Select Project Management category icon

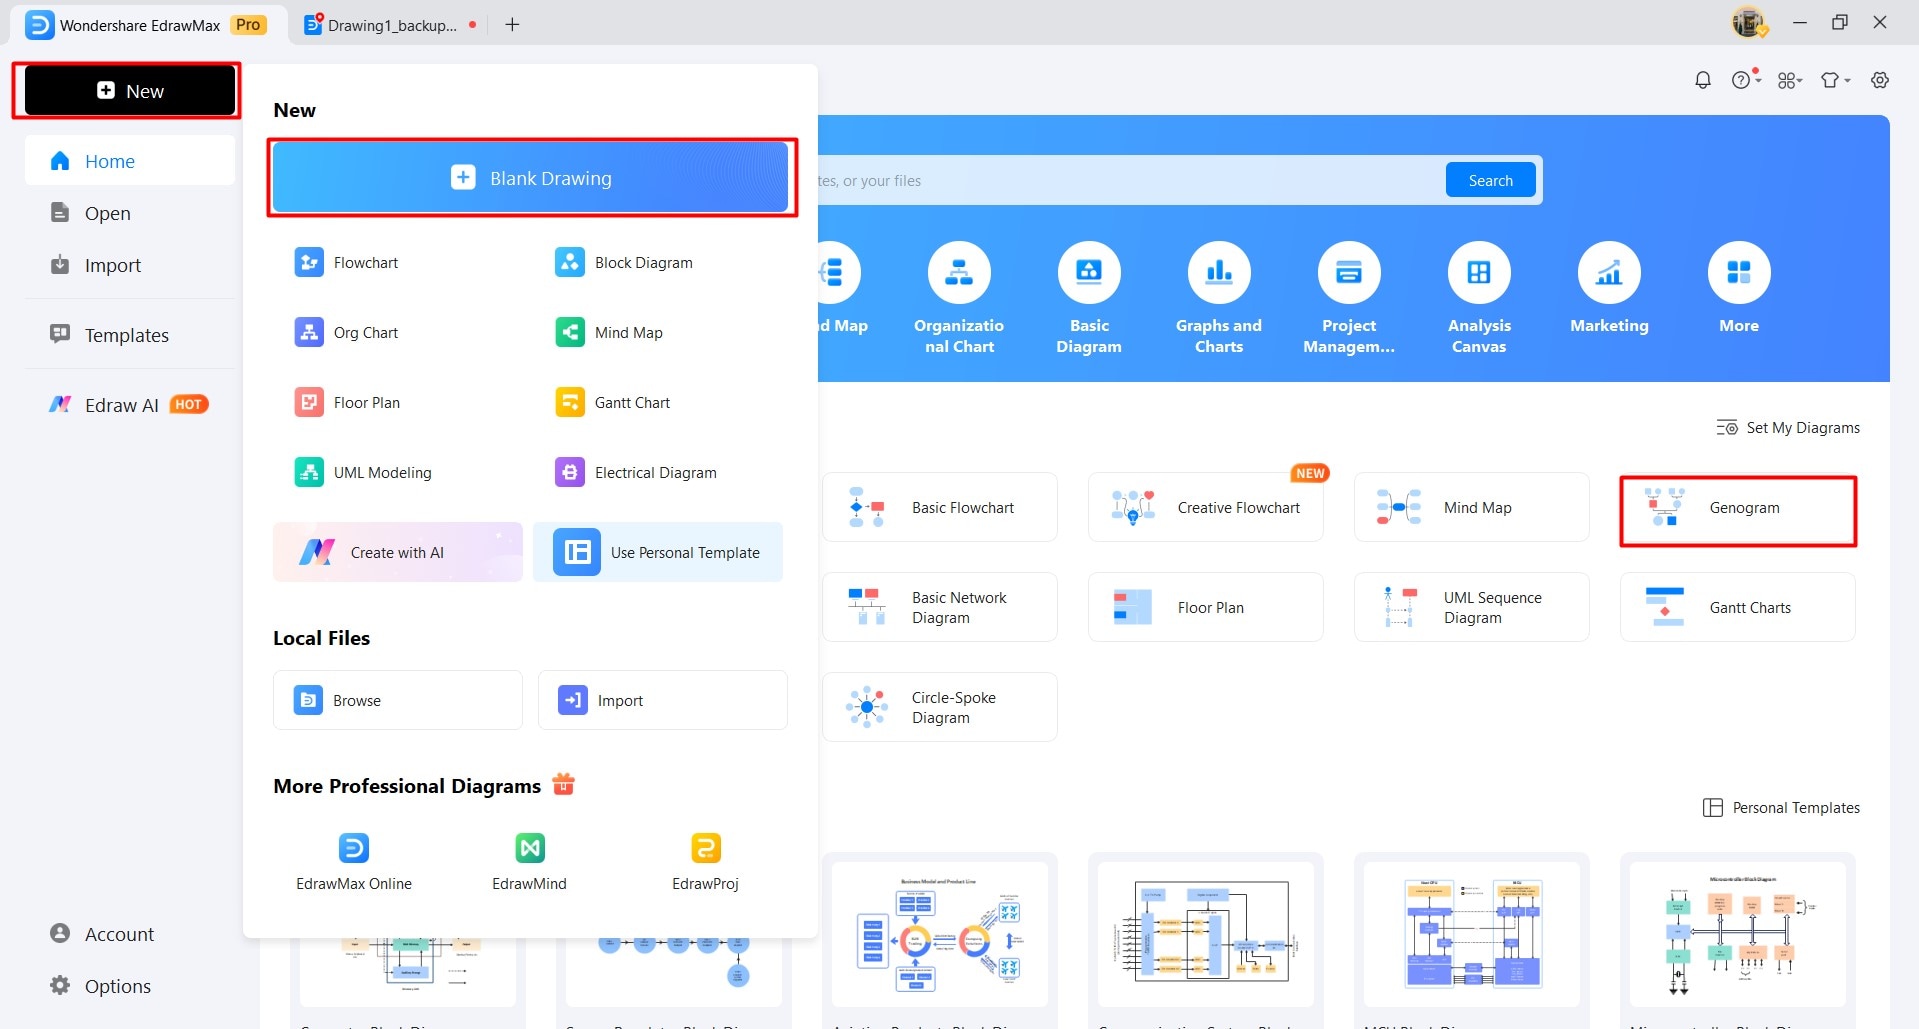tap(1349, 272)
